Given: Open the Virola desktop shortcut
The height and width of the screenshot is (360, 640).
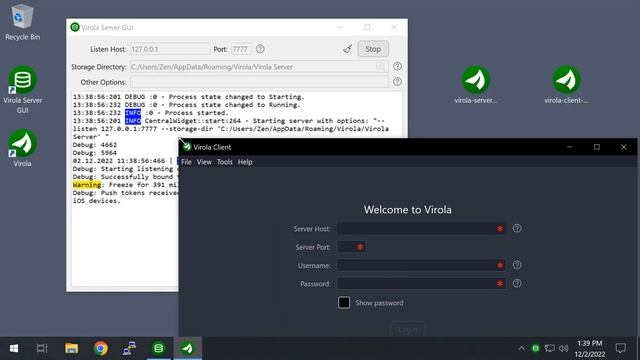Looking at the screenshot, I should point(22,148).
